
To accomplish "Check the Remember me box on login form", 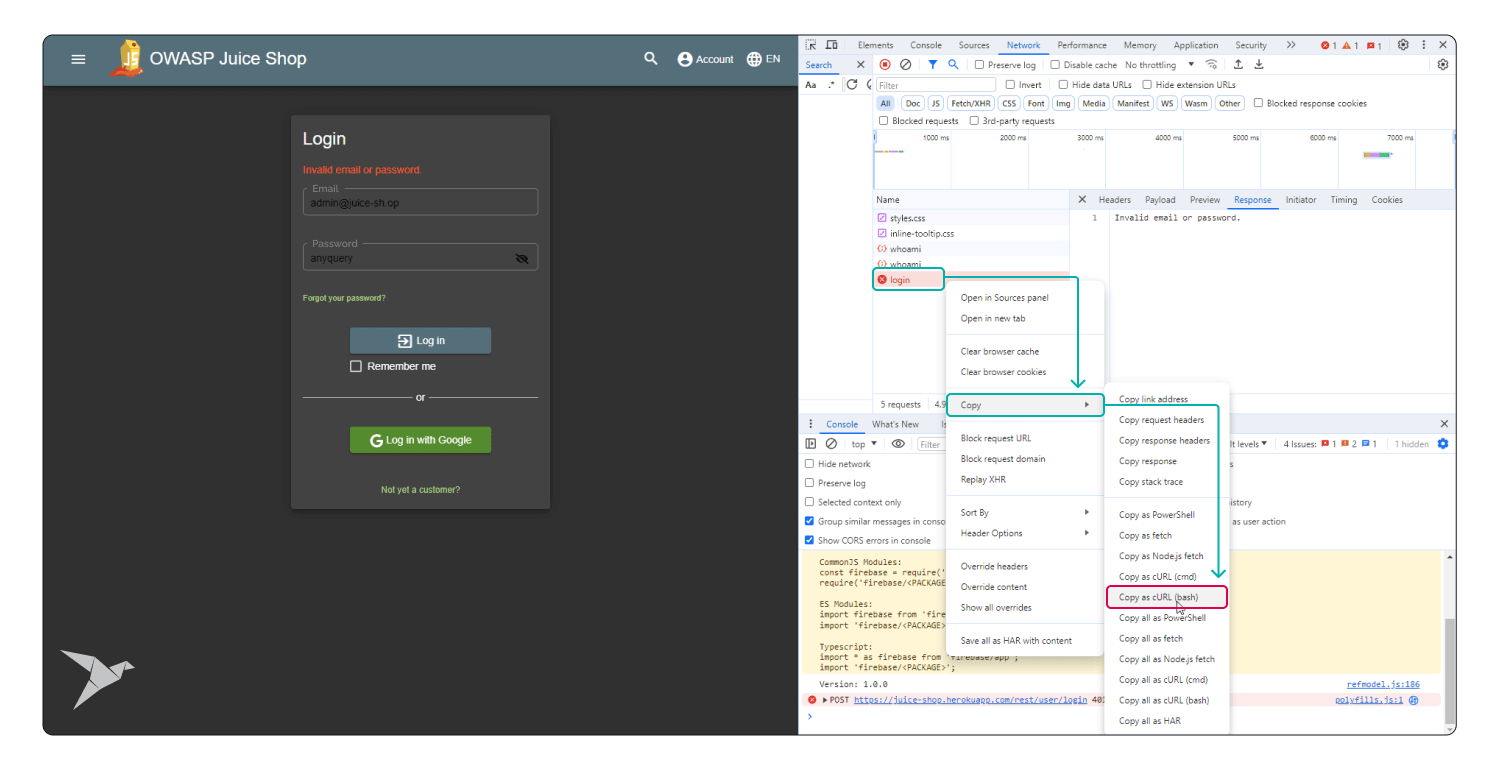I will (x=356, y=366).
